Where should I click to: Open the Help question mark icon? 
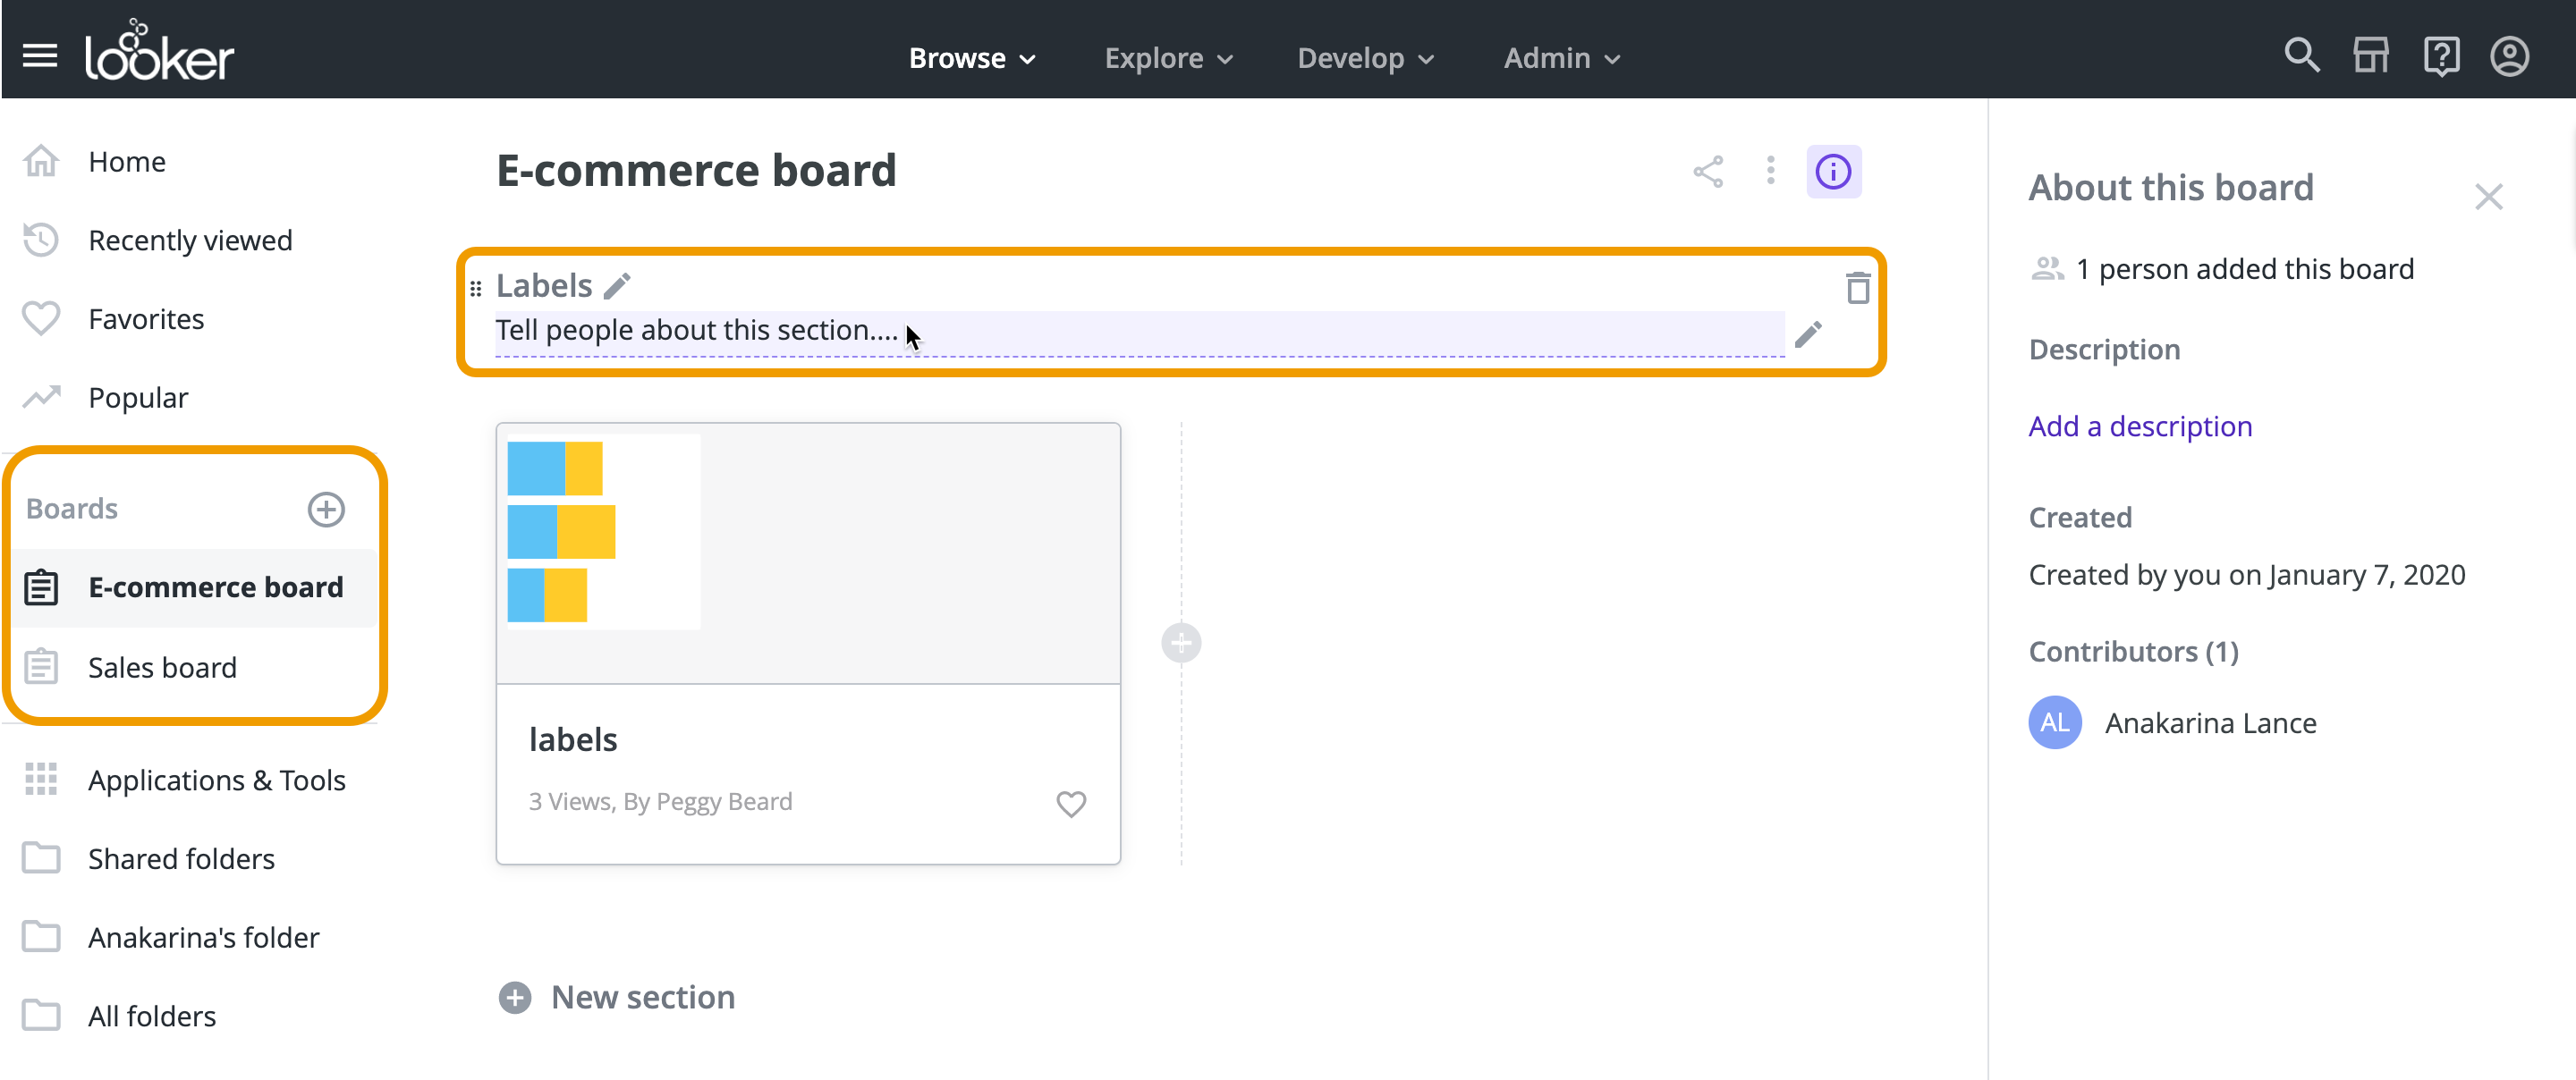2441,56
